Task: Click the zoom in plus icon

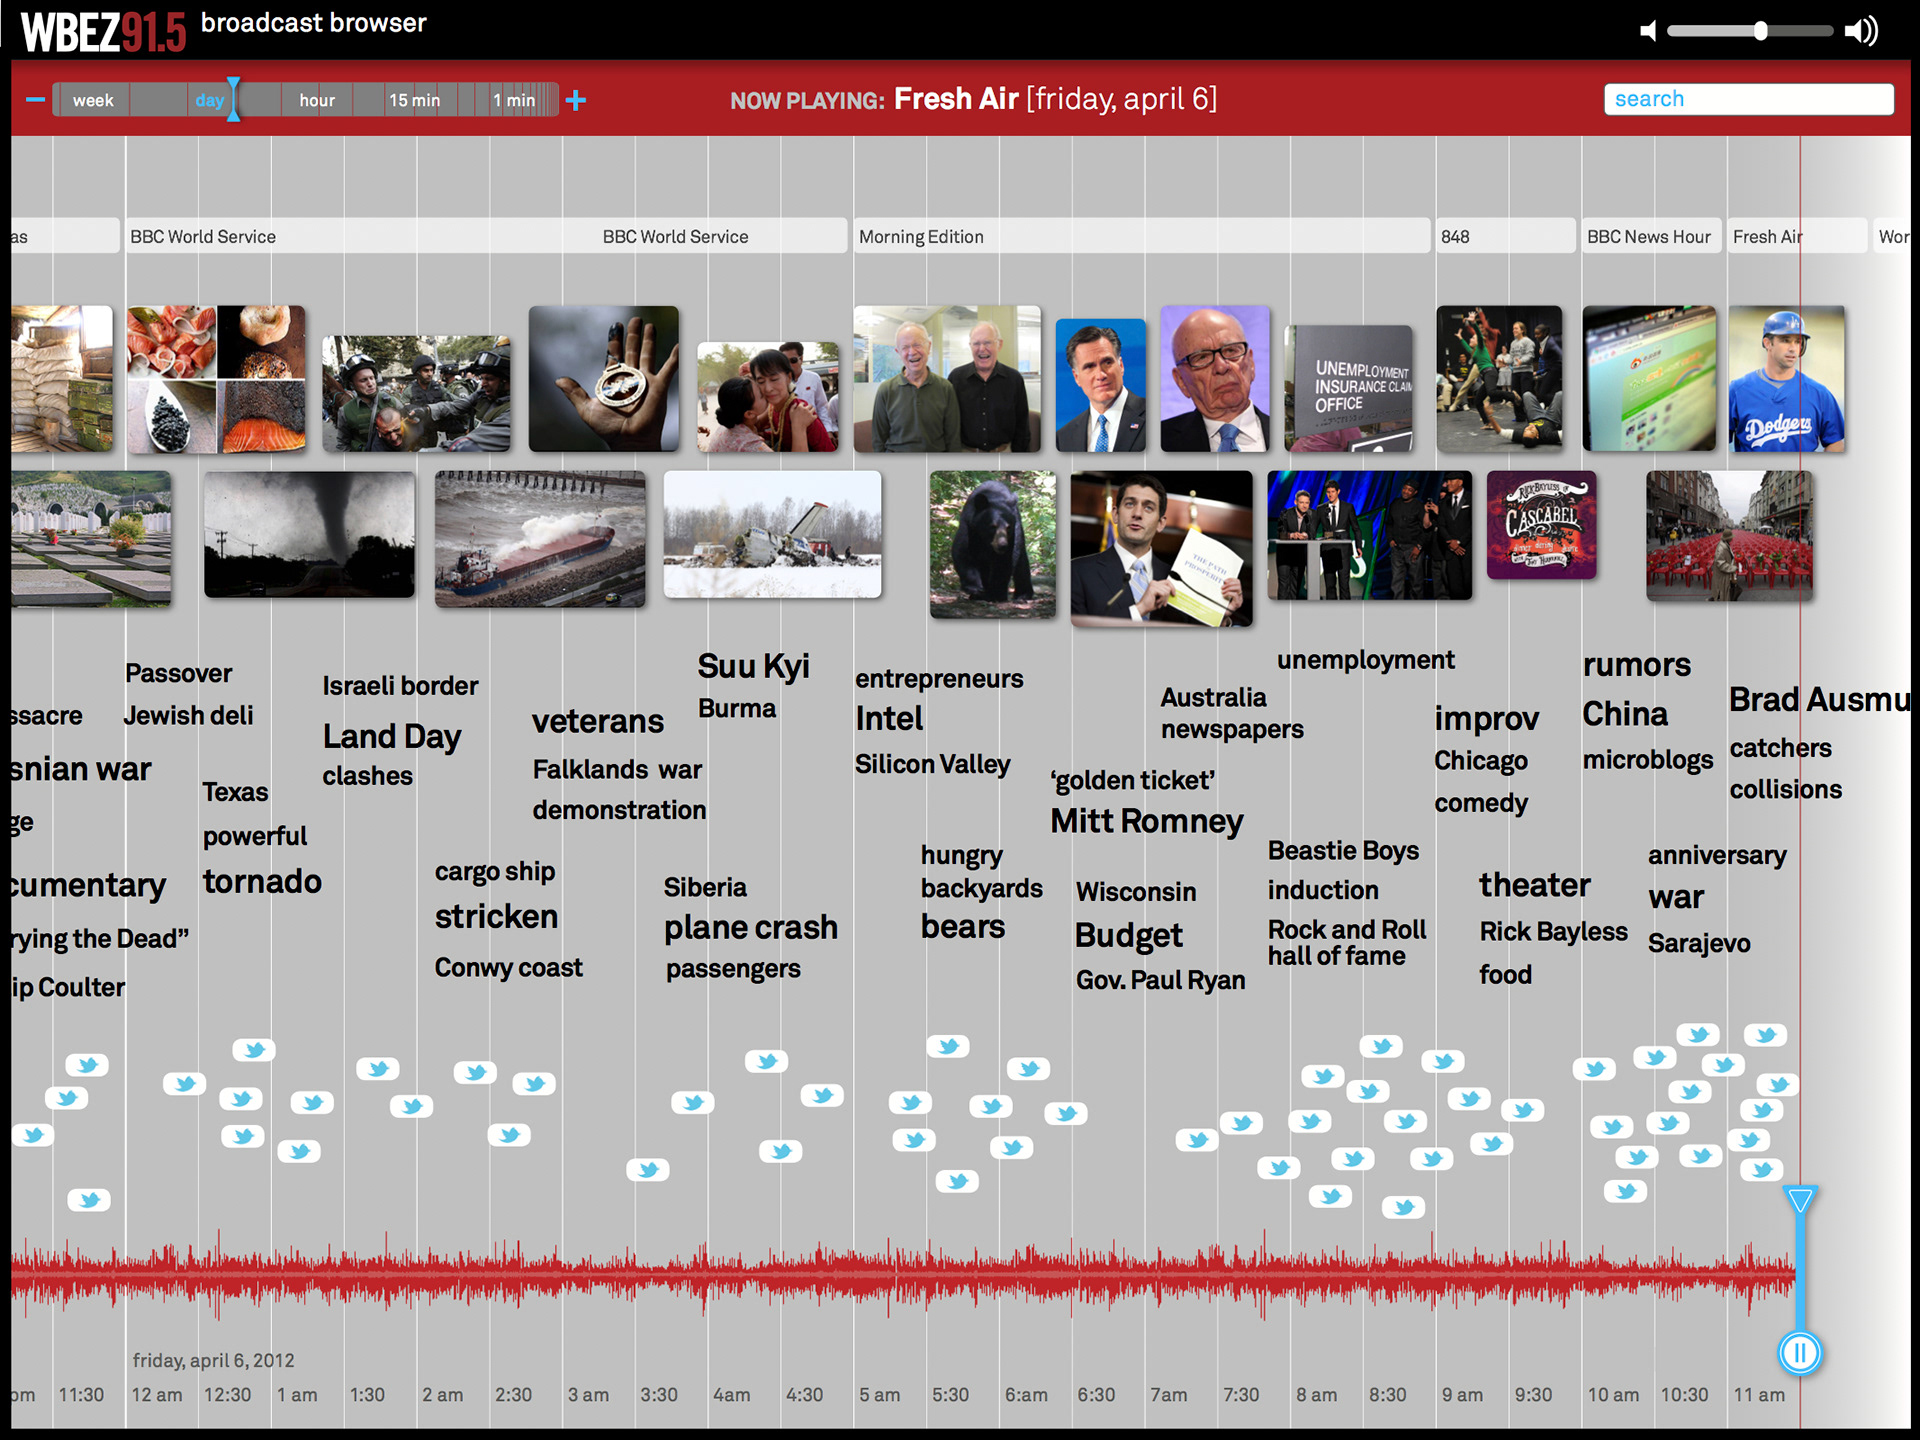Action: pos(576,100)
